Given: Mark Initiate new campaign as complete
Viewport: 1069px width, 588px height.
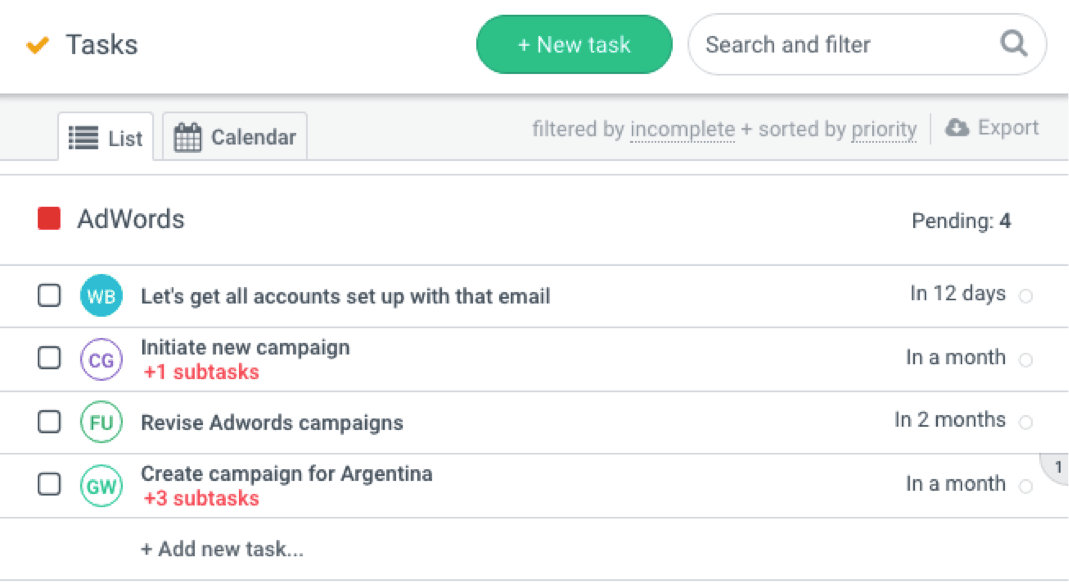Looking at the screenshot, I should pyautogui.click(x=49, y=358).
